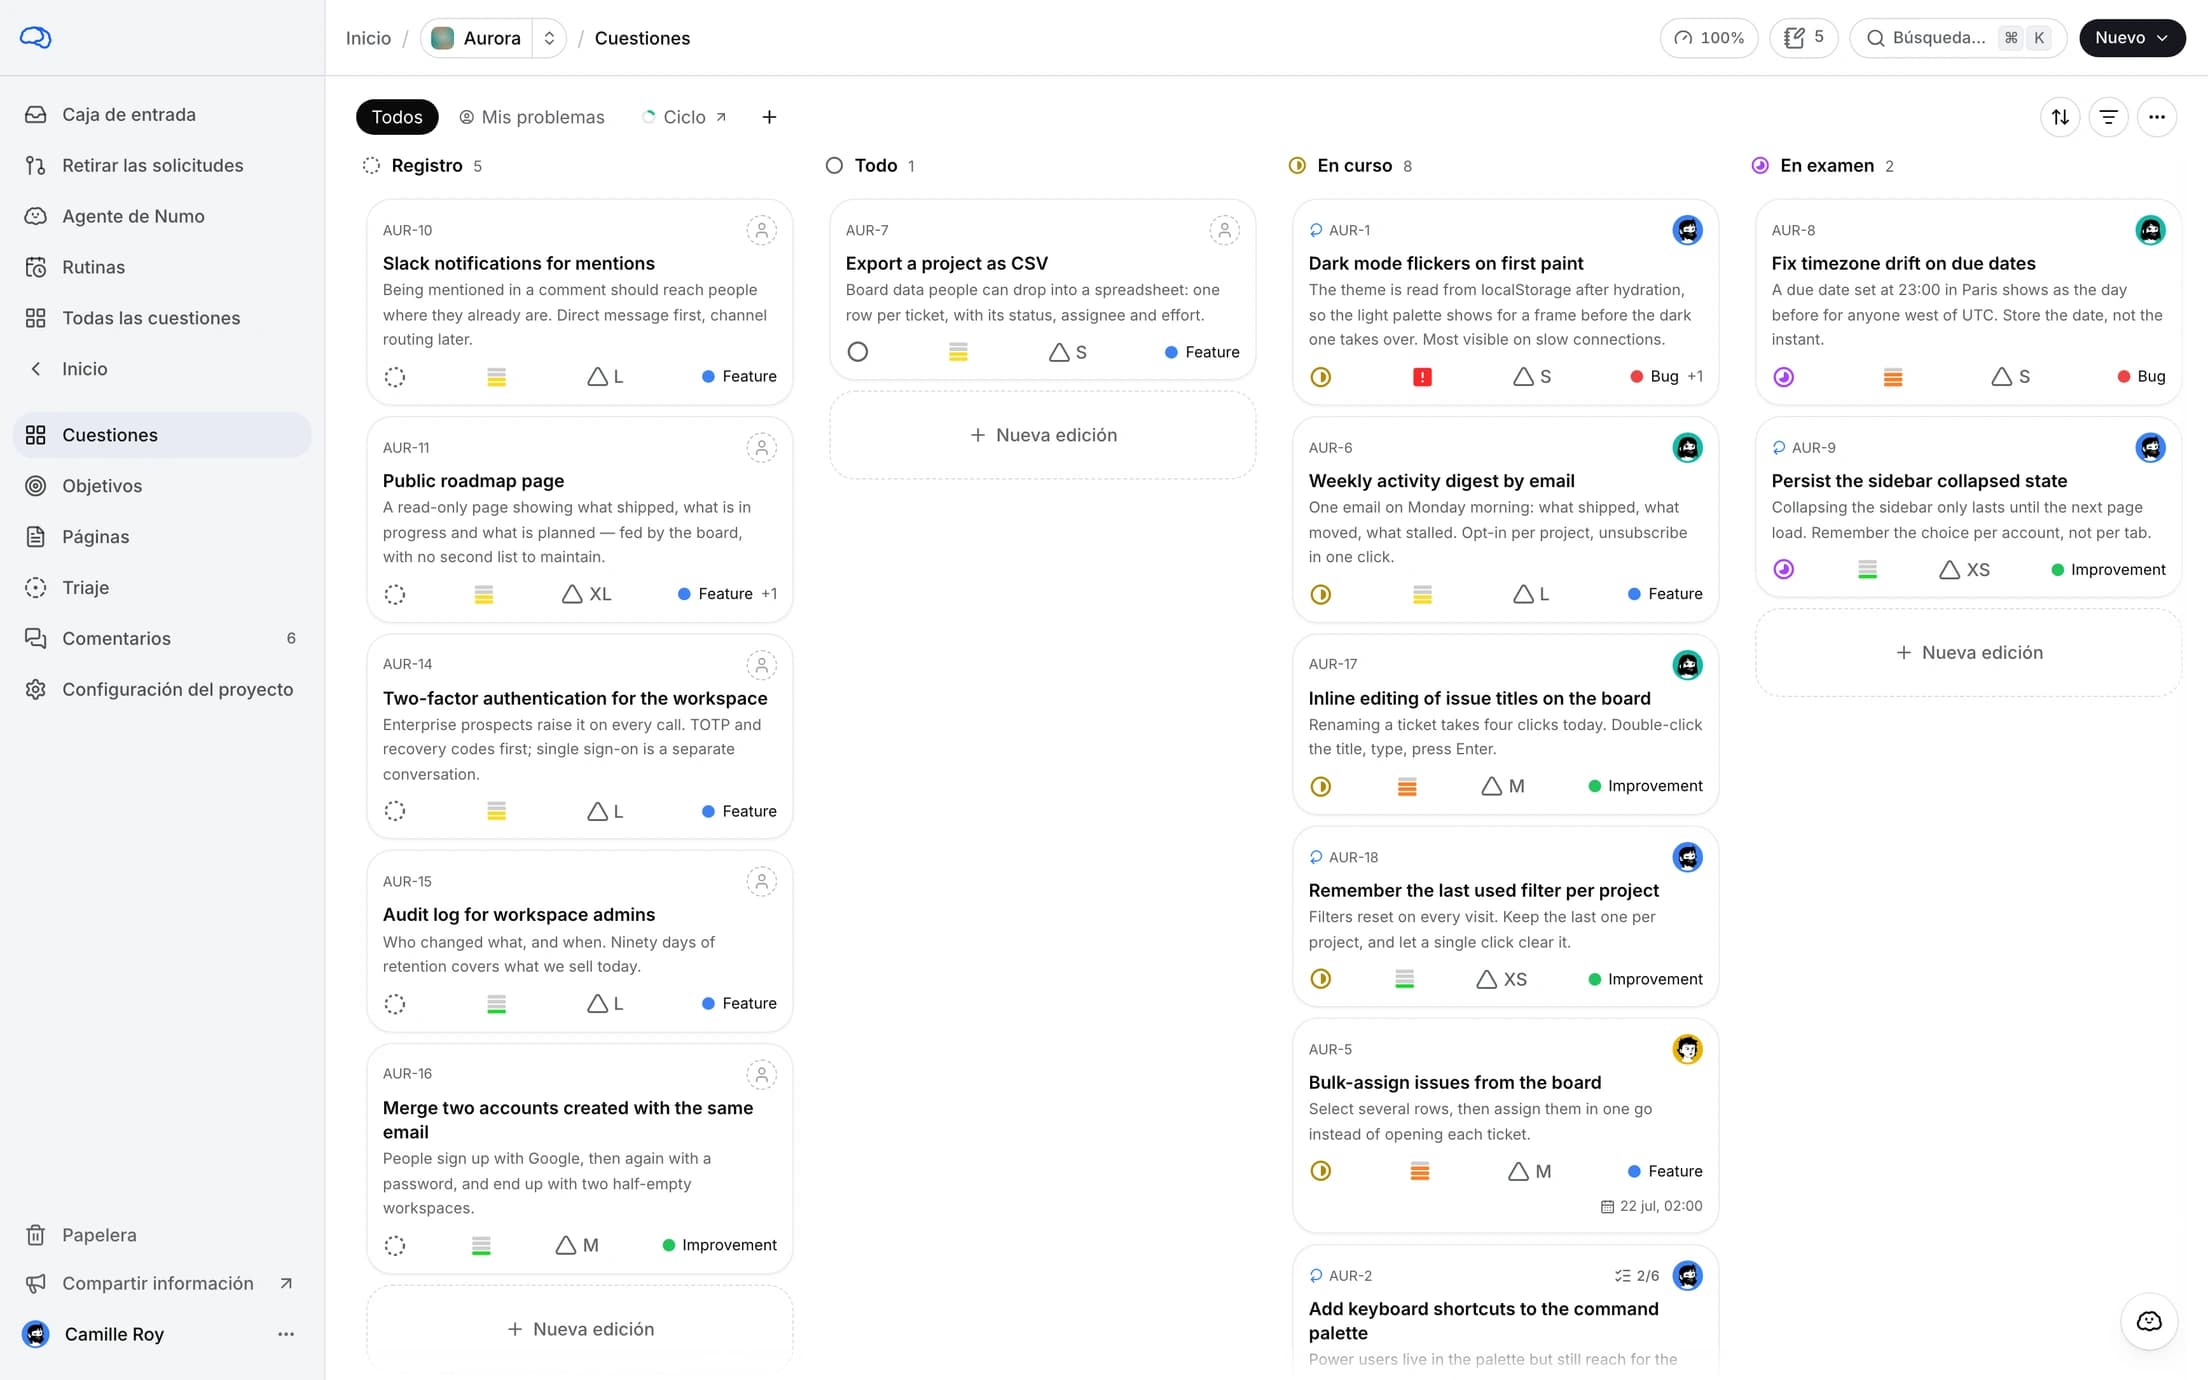The image size is (2208, 1380).
Task: Select the Todos view tab
Action: [397, 117]
